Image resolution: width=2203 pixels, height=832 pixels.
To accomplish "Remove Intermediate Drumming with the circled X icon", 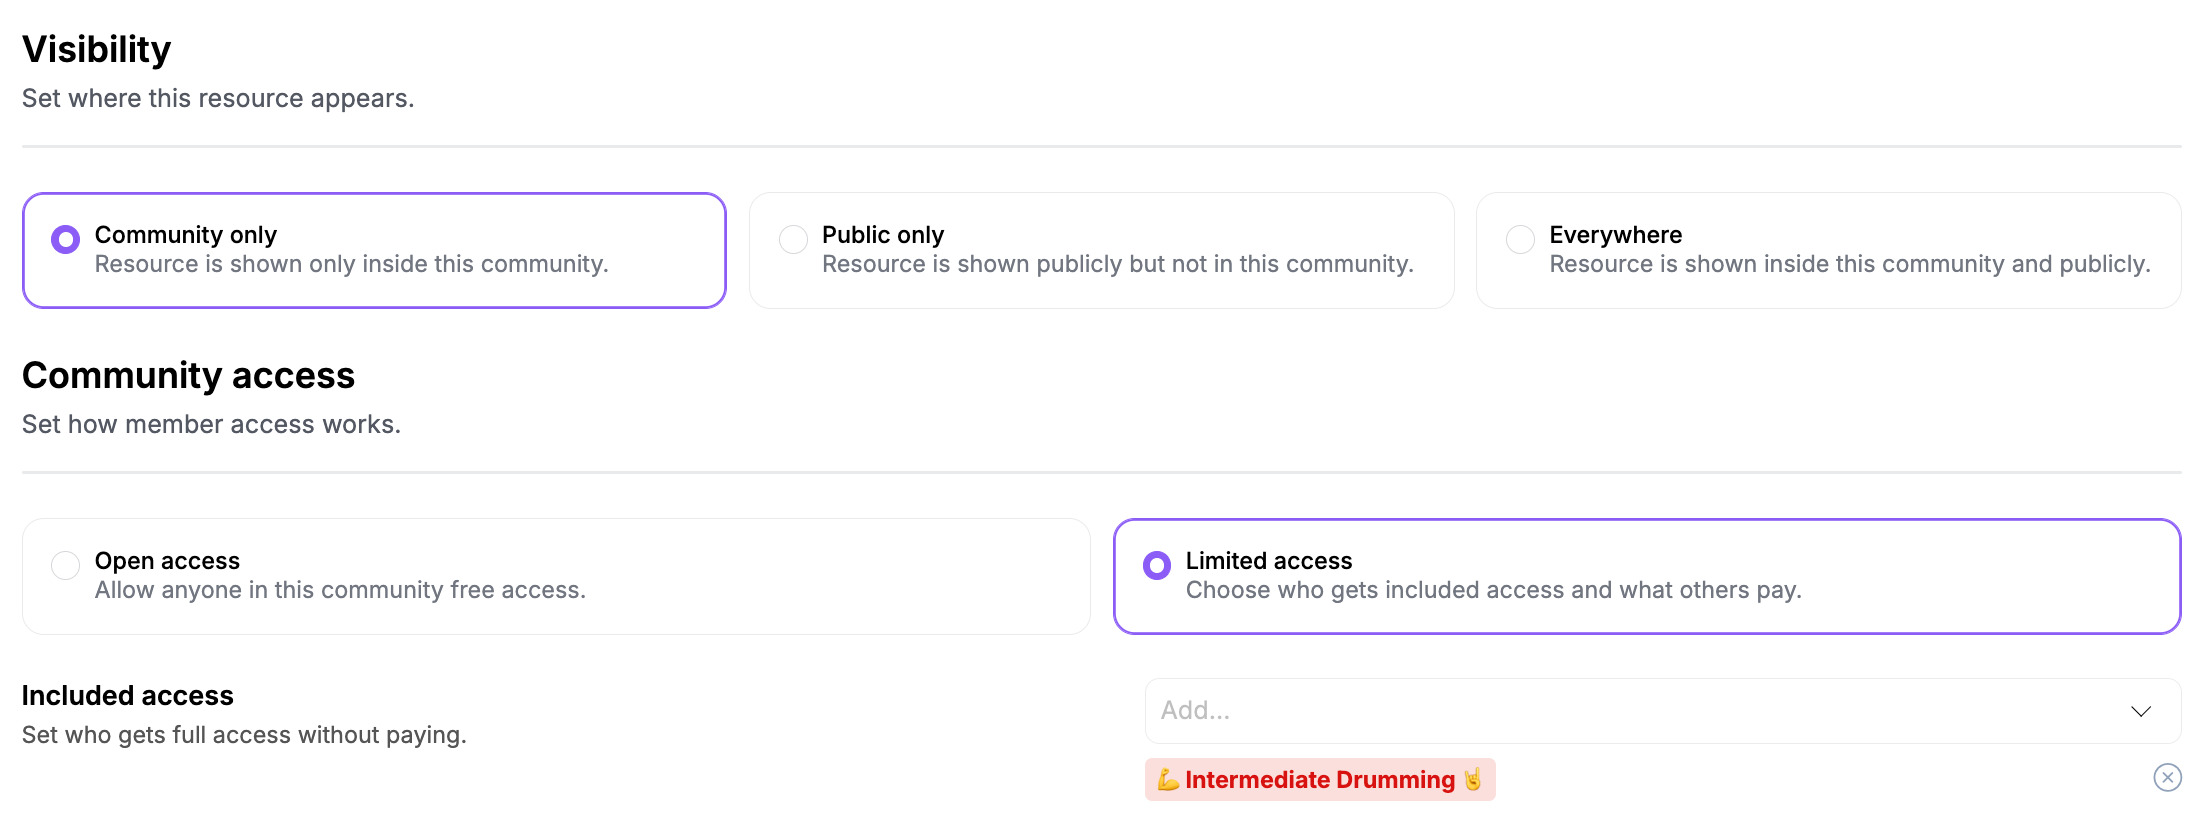I will tap(2167, 778).
